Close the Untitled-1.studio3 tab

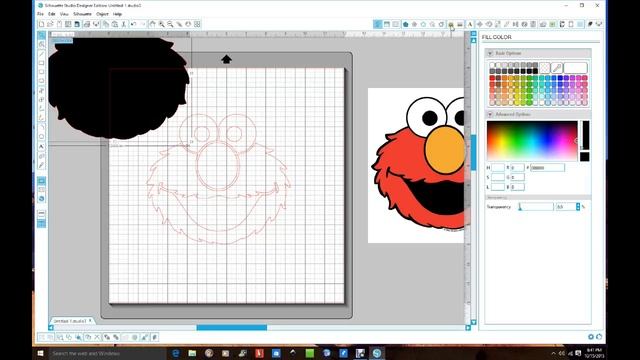(x=91, y=321)
